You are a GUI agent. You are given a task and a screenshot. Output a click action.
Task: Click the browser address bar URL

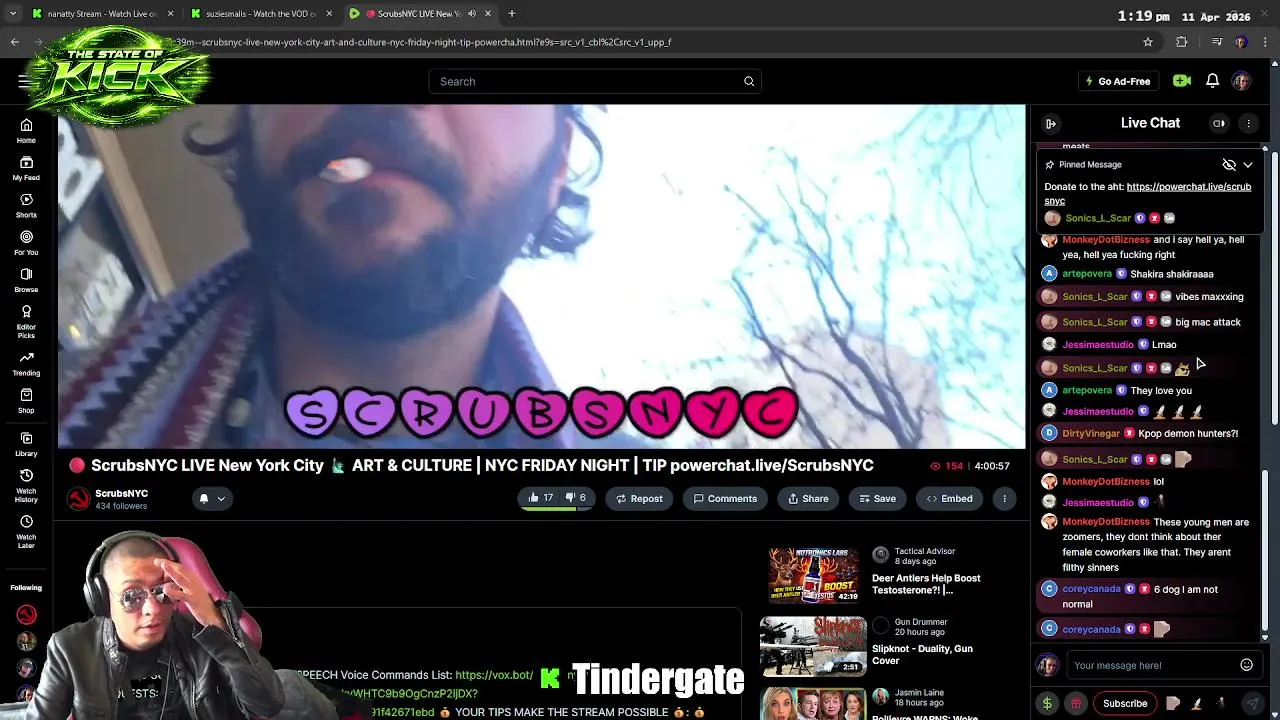(x=425, y=42)
